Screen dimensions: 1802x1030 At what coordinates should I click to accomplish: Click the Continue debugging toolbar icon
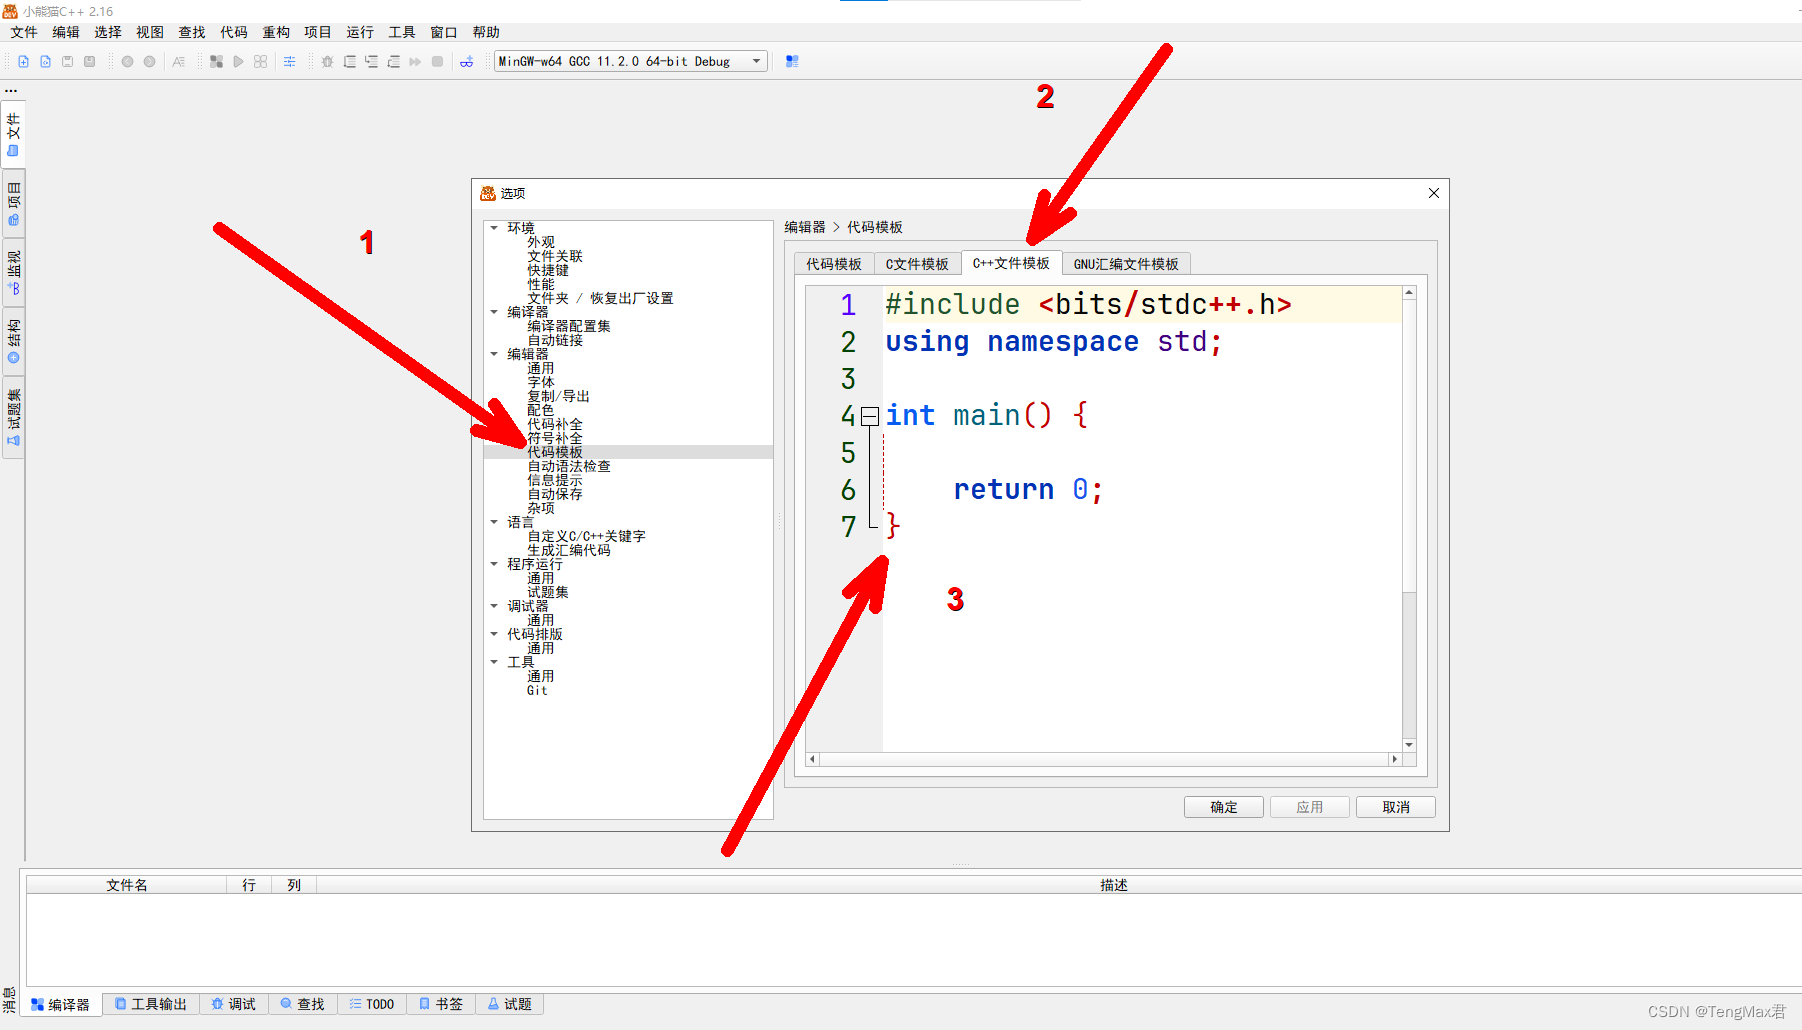pos(415,62)
